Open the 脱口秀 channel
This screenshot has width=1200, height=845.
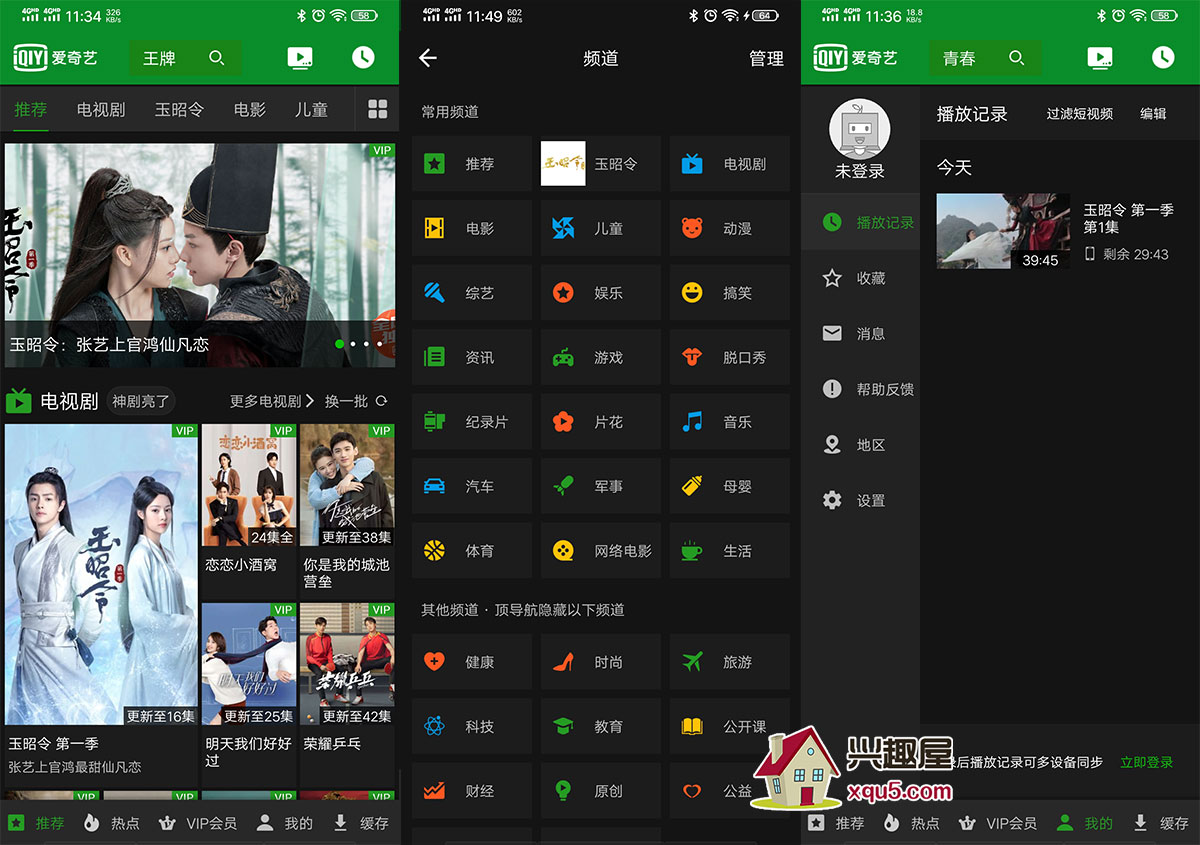click(x=729, y=357)
